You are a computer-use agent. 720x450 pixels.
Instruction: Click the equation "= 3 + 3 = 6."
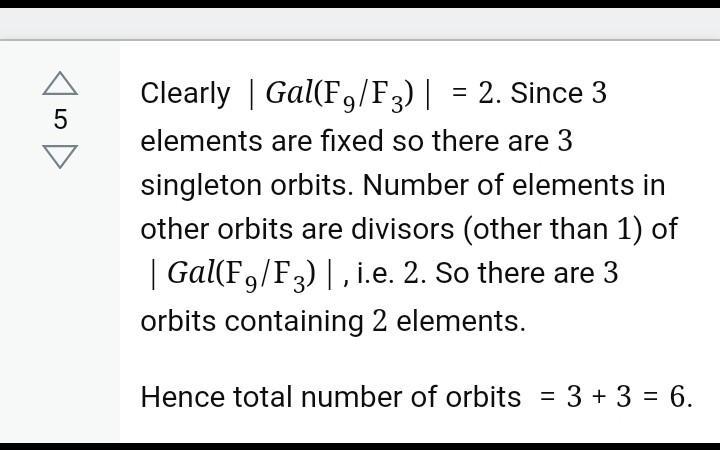(x=615, y=397)
